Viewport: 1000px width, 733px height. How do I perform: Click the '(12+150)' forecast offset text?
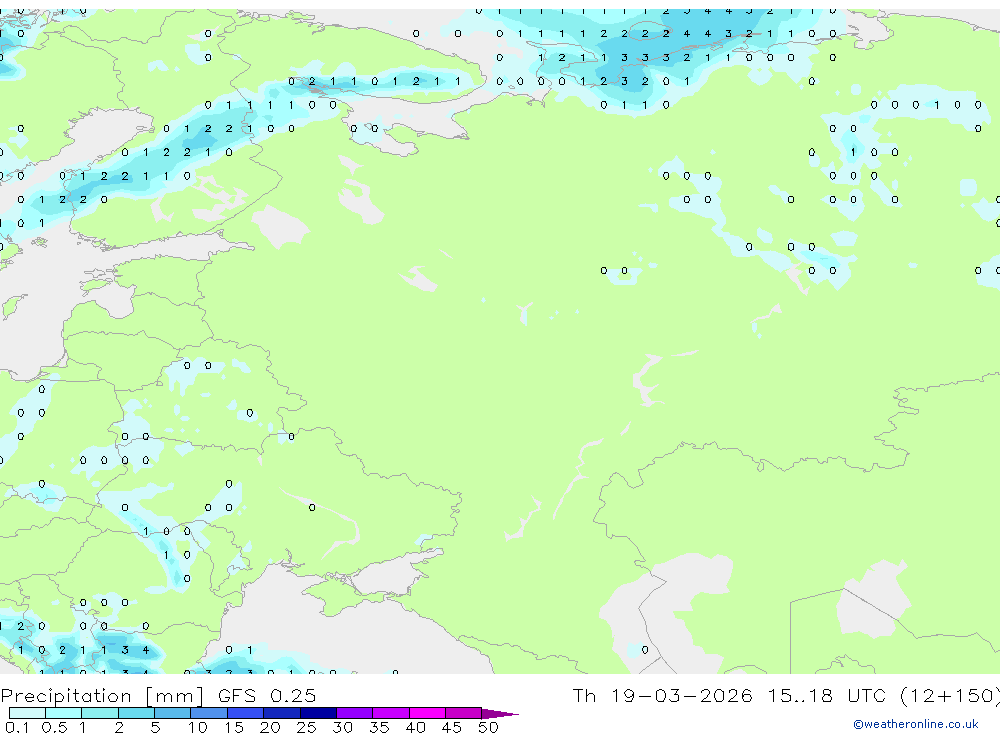pyautogui.click(x=950, y=696)
